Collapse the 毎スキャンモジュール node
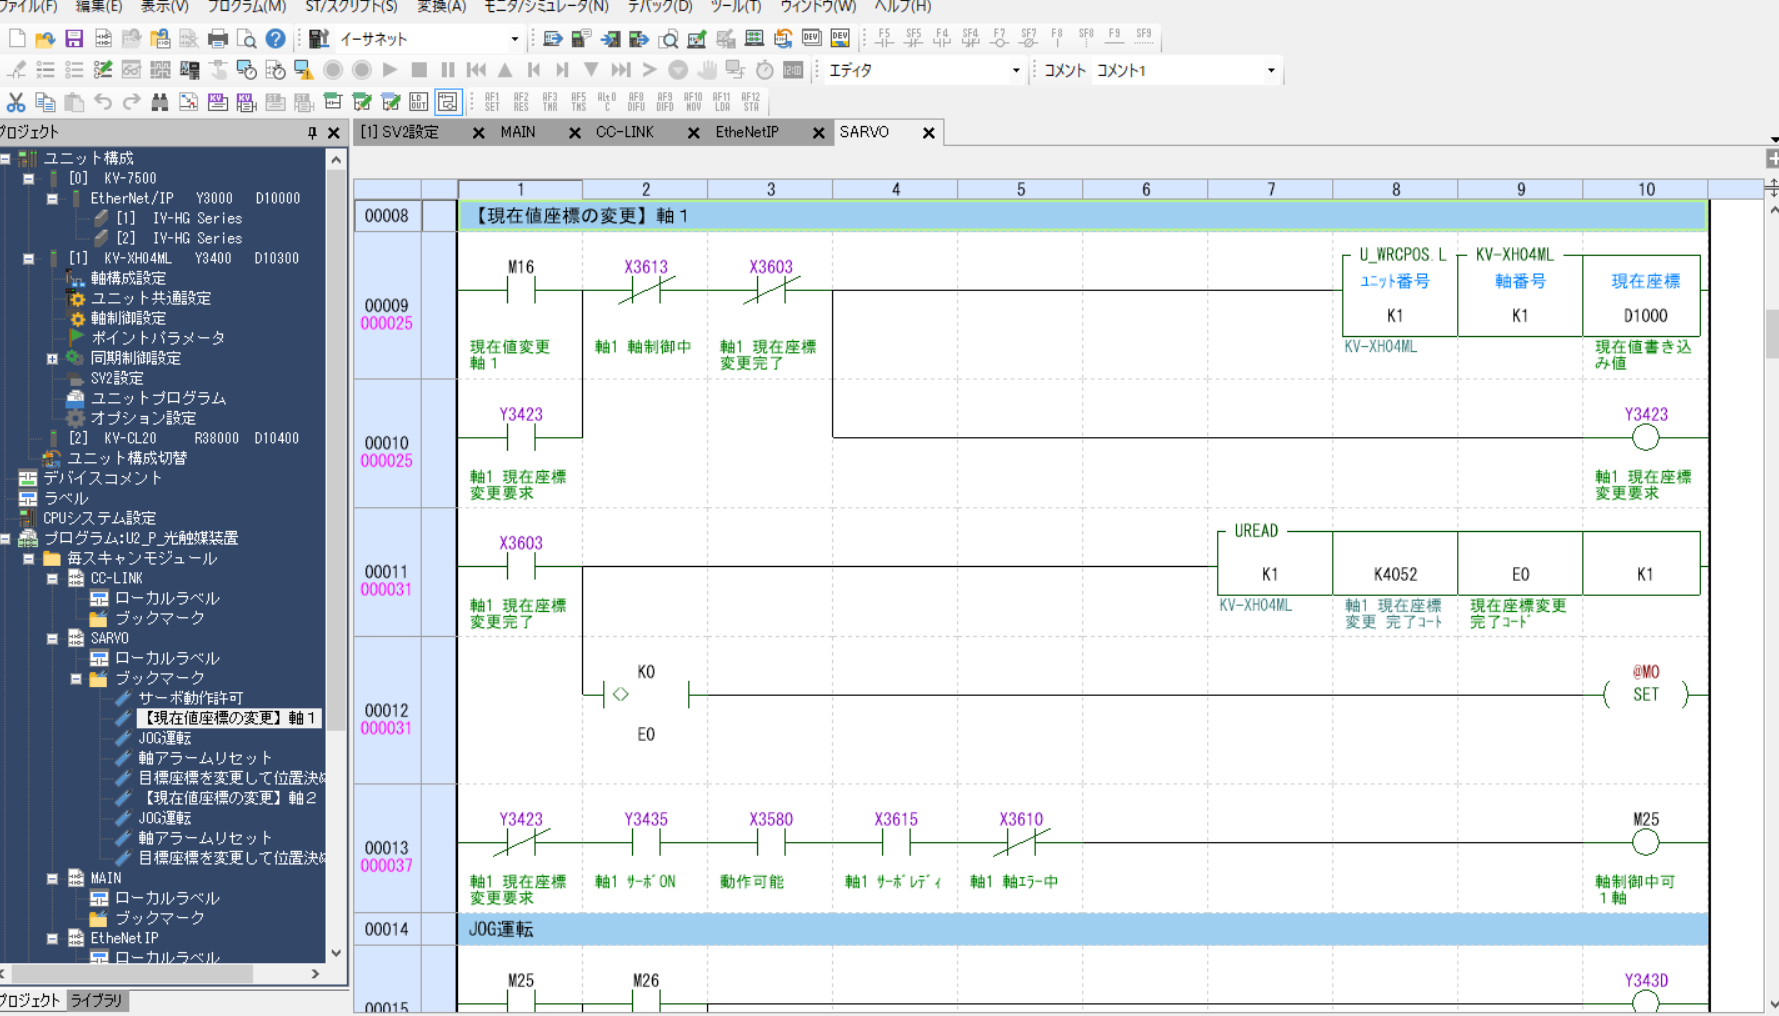 (28, 558)
